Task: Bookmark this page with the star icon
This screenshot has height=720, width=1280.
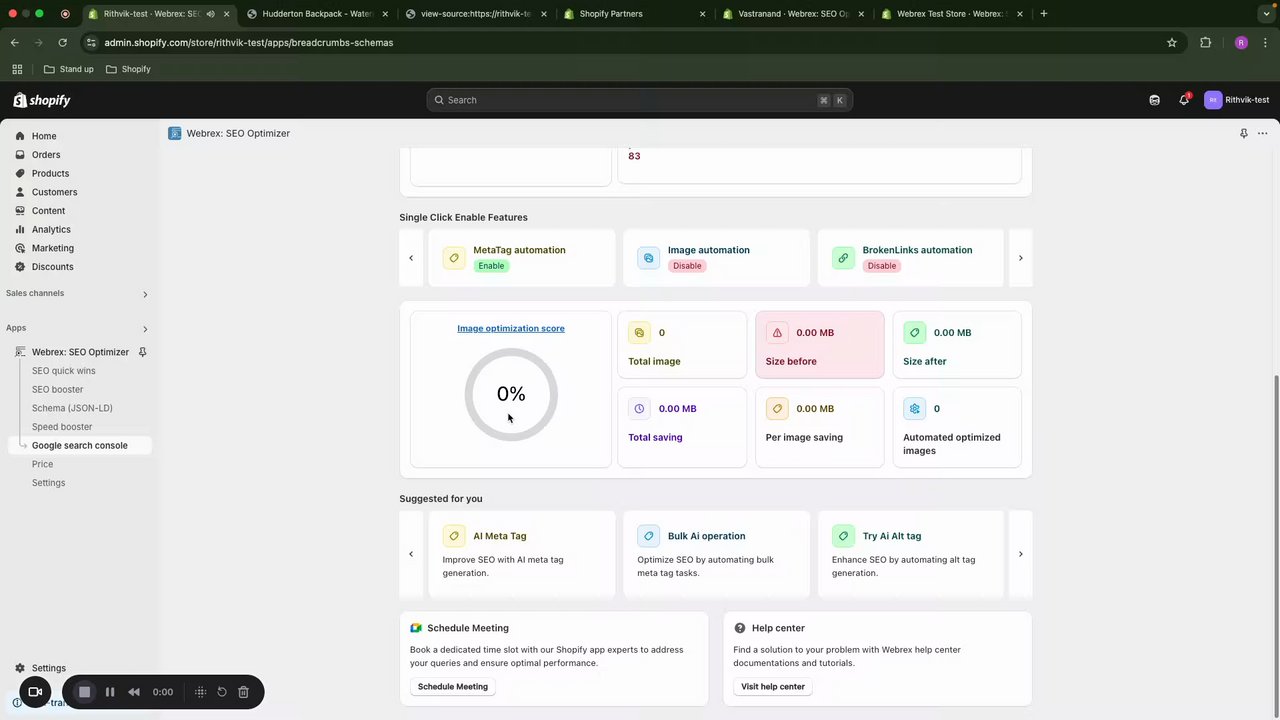Action: (1172, 43)
